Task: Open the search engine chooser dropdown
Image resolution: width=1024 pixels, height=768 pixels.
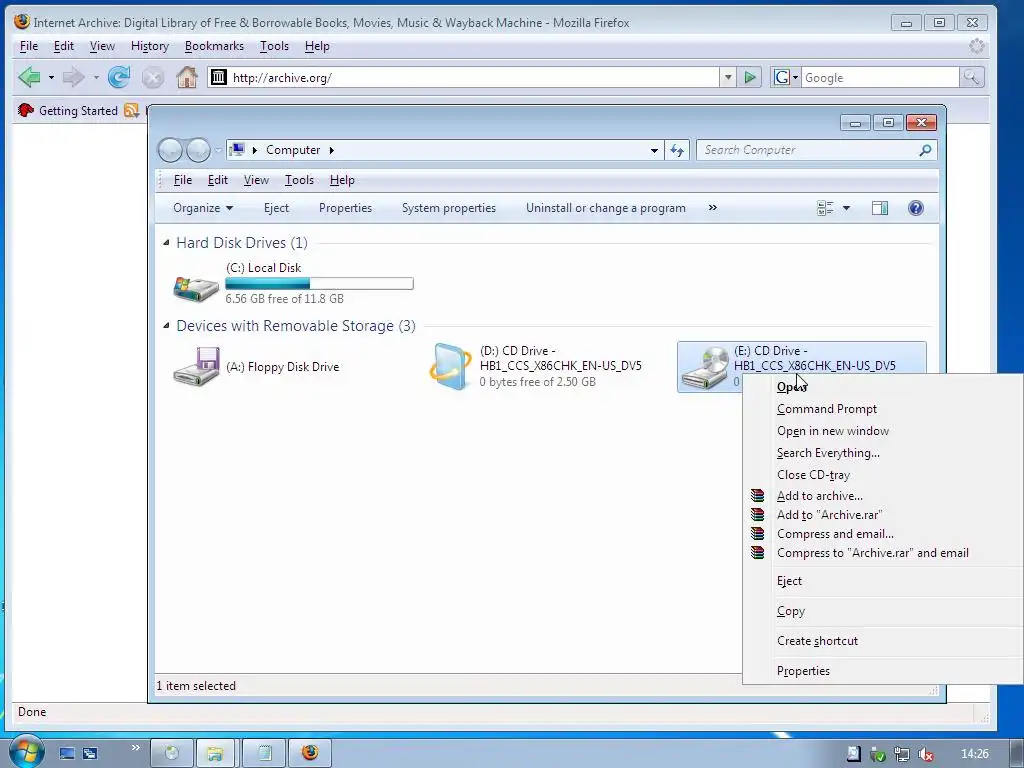Action: coord(795,78)
